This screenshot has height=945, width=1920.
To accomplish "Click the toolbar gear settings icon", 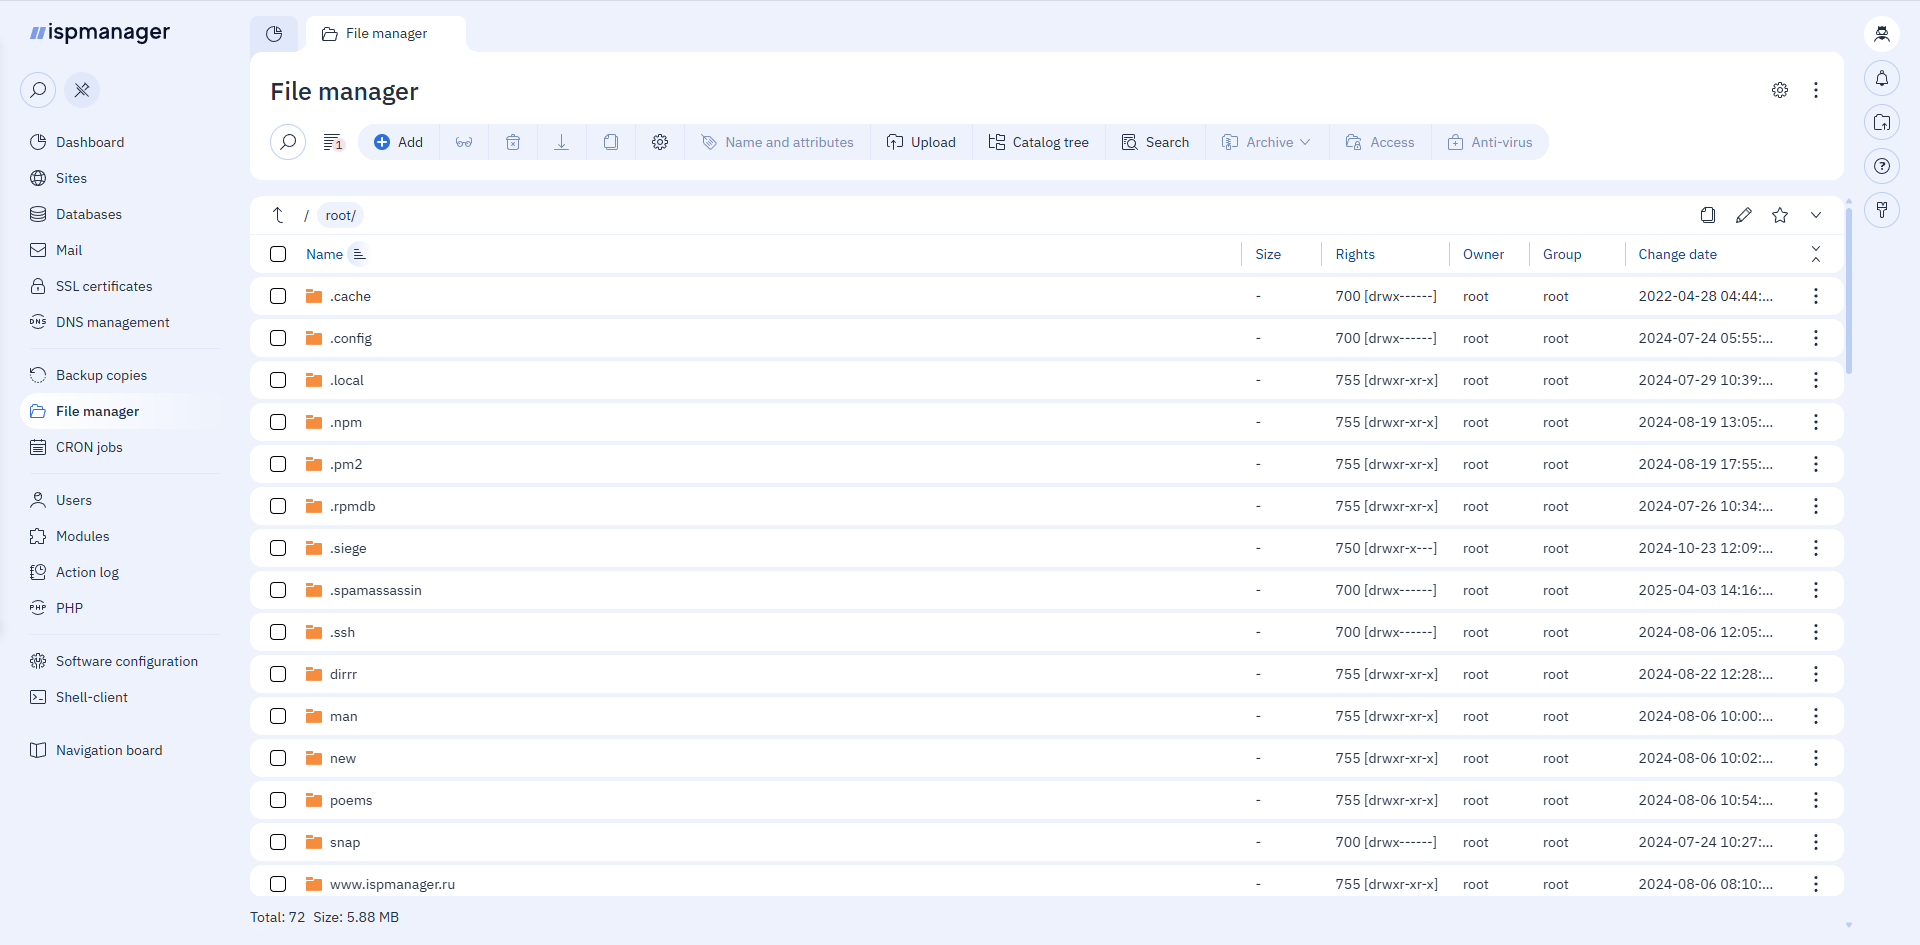I will click(660, 142).
